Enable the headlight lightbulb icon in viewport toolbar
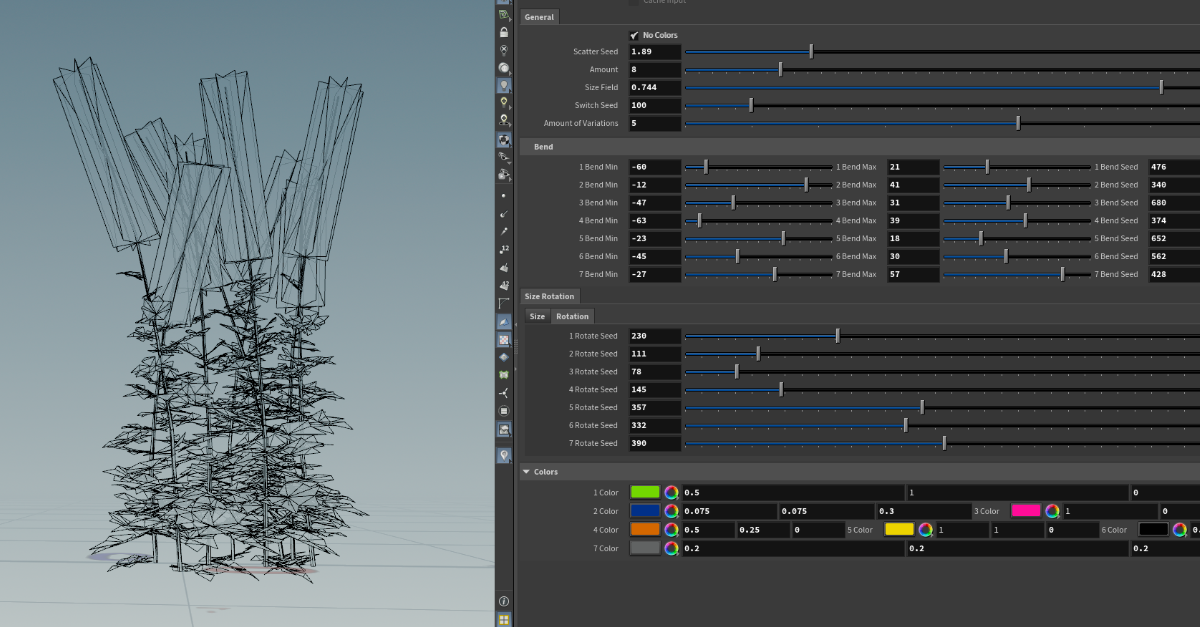The height and width of the screenshot is (627, 1200). pos(503,84)
